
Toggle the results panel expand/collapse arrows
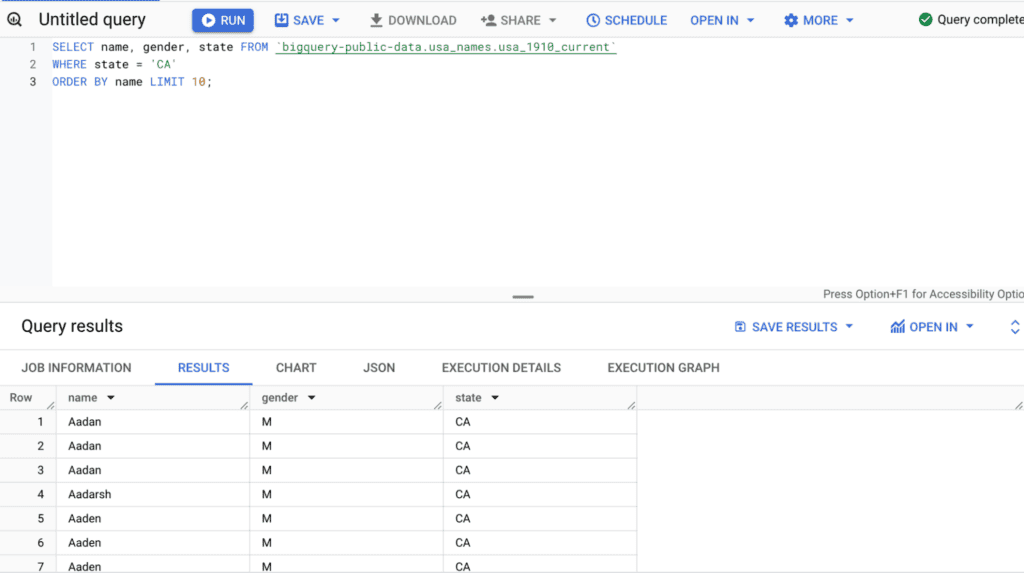tap(1015, 327)
